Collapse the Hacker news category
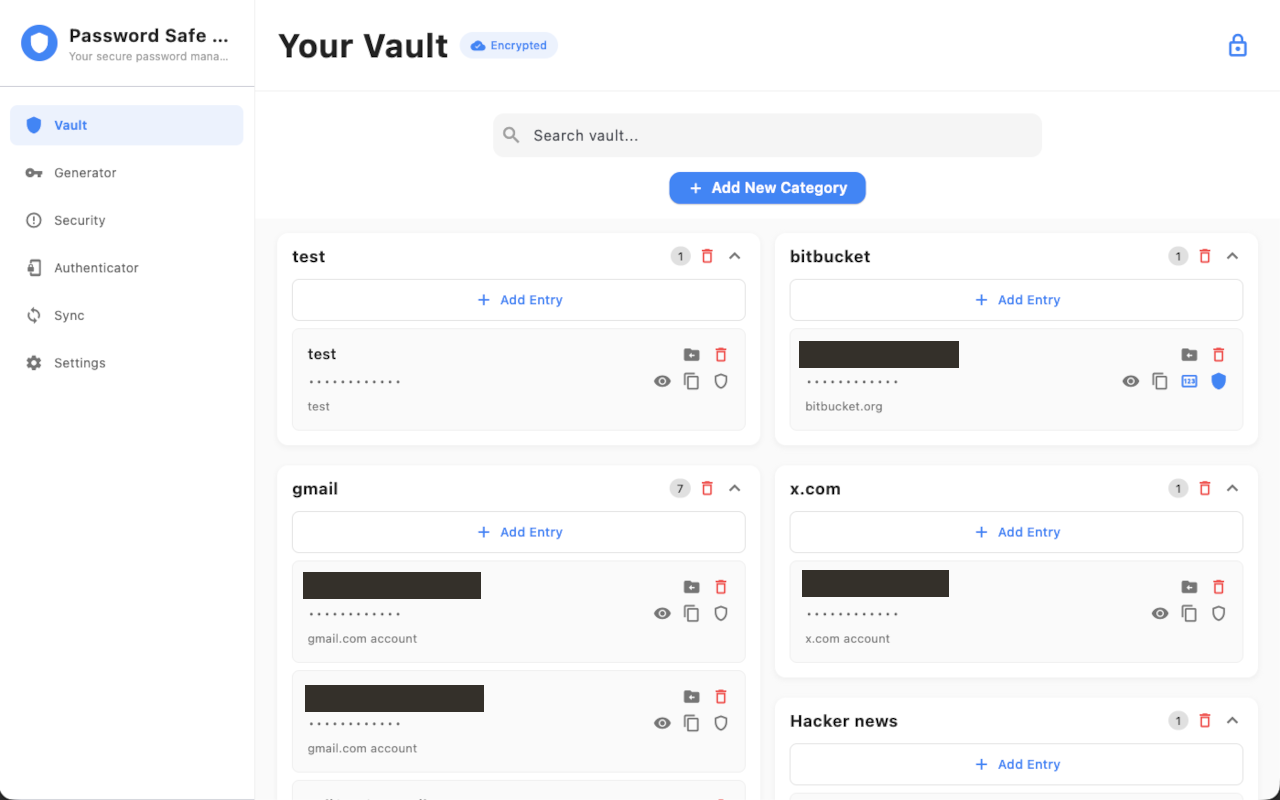This screenshot has height=800, width=1280. click(x=1232, y=720)
